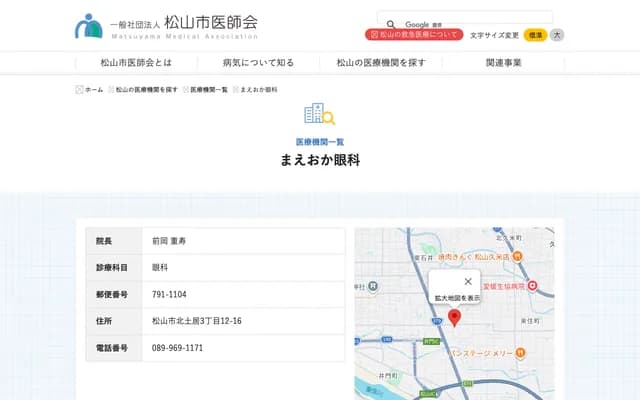Screen dimensions: 640x400
Task: Close the map info popup
Action: pyautogui.click(x=468, y=282)
